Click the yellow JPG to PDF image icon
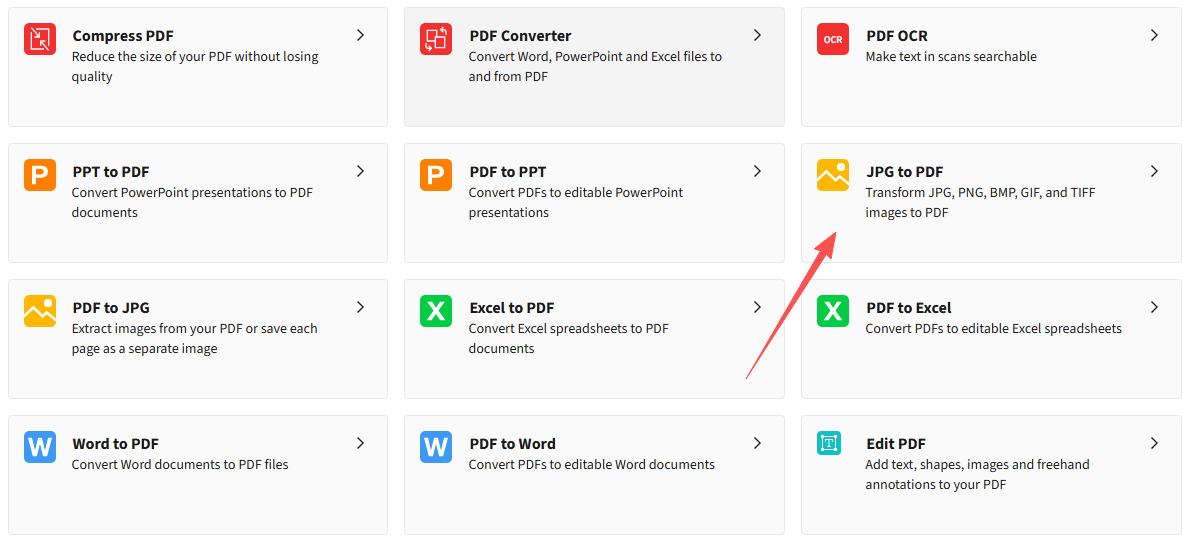The image size is (1188, 544). coord(833,175)
